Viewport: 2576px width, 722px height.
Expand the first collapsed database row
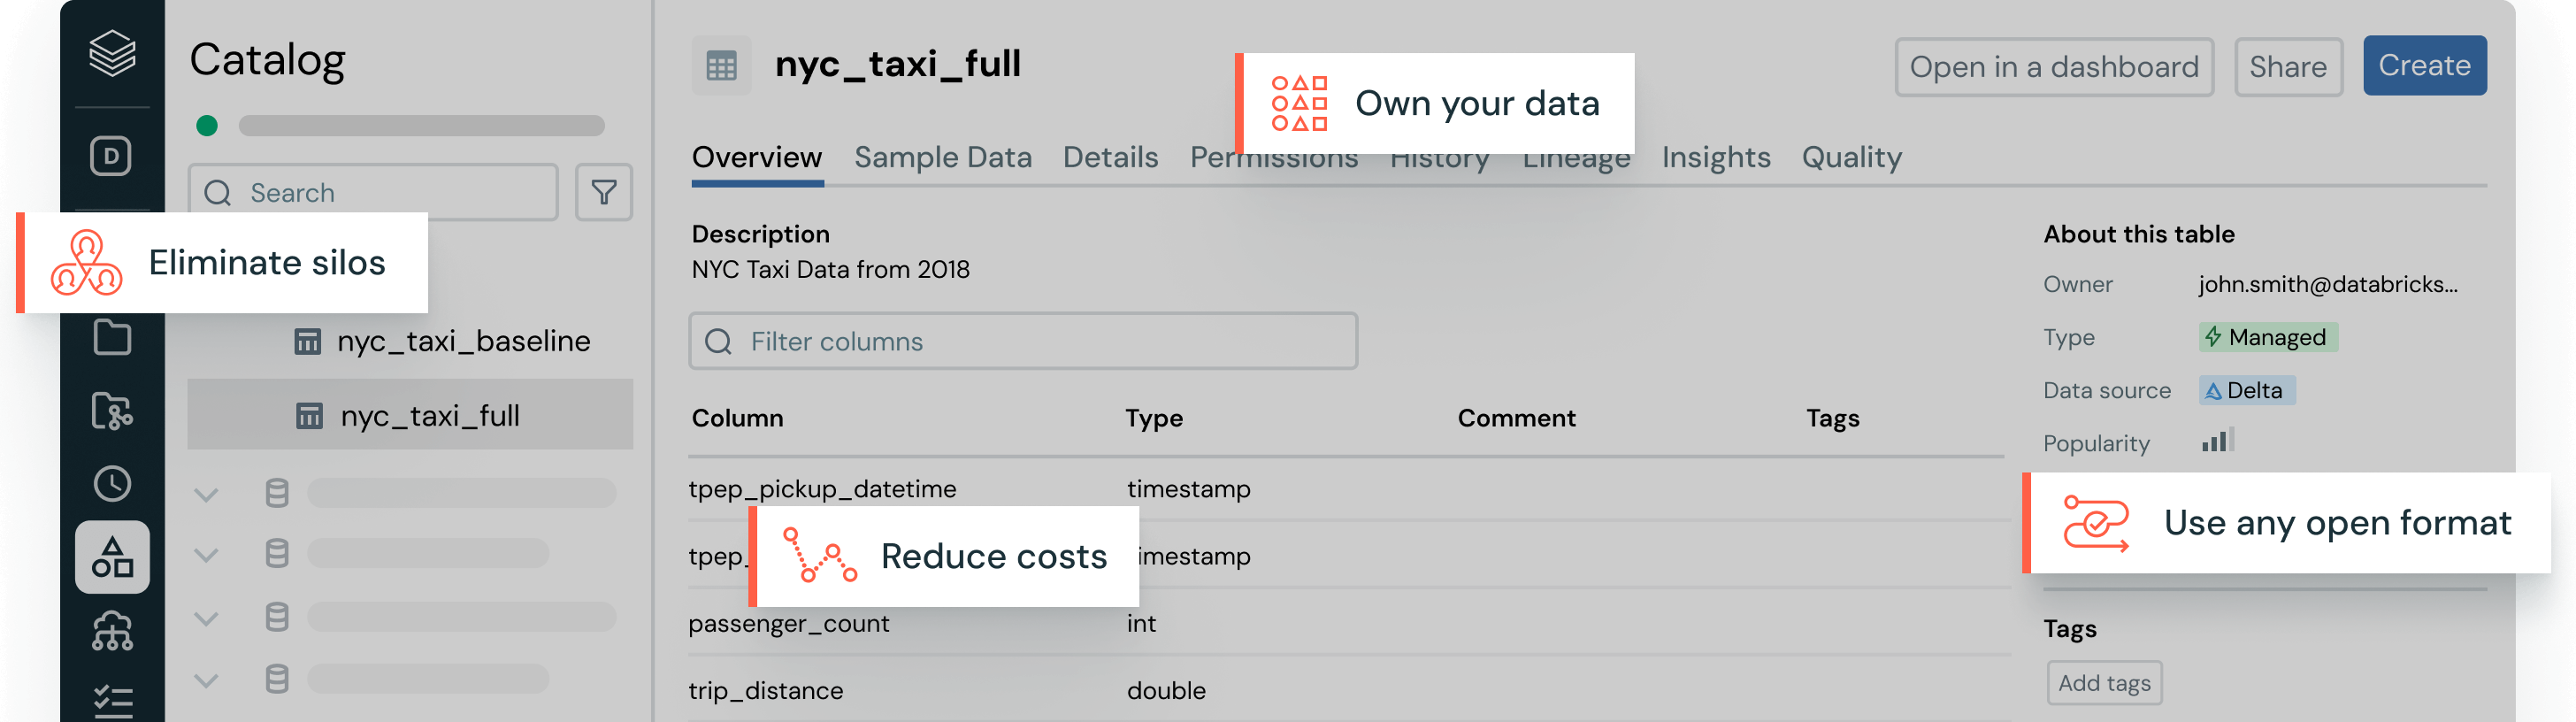tap(206, 494)
